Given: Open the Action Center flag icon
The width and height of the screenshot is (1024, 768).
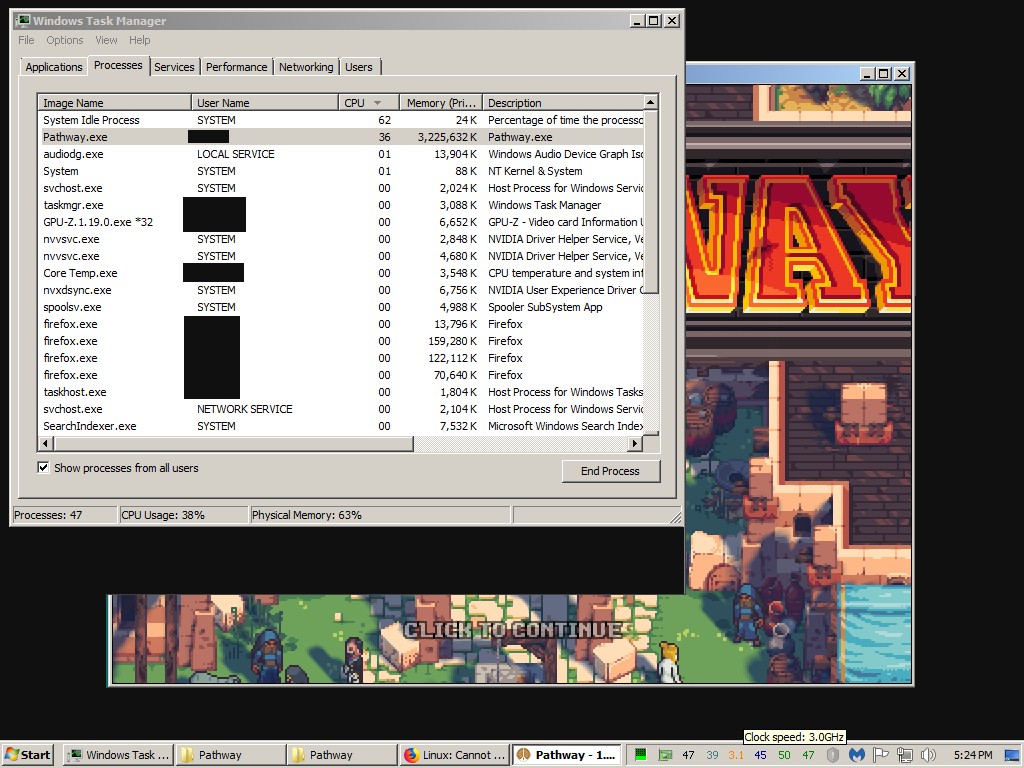Looking at the screenshot, I should pos(880,755).
